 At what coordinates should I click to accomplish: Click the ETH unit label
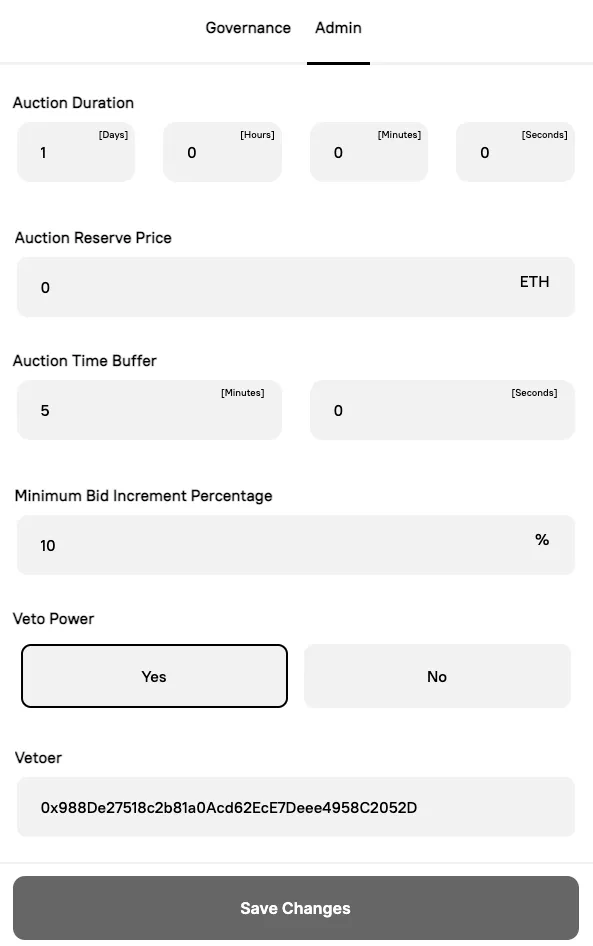534,282
